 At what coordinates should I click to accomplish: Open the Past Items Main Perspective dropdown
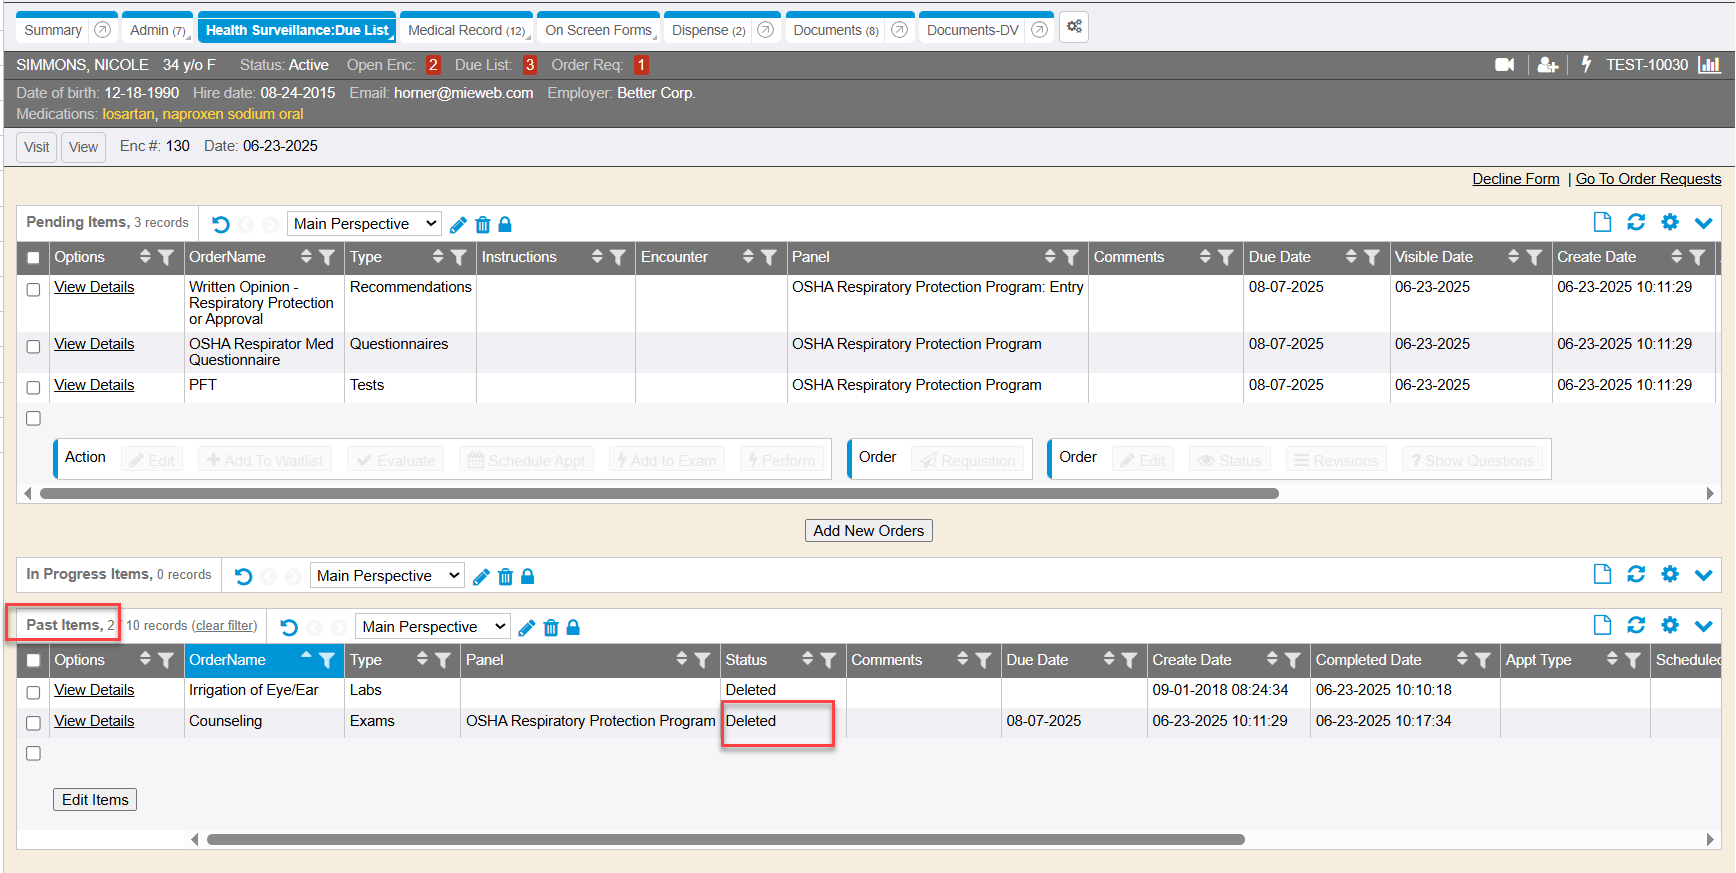coord(433,627)
